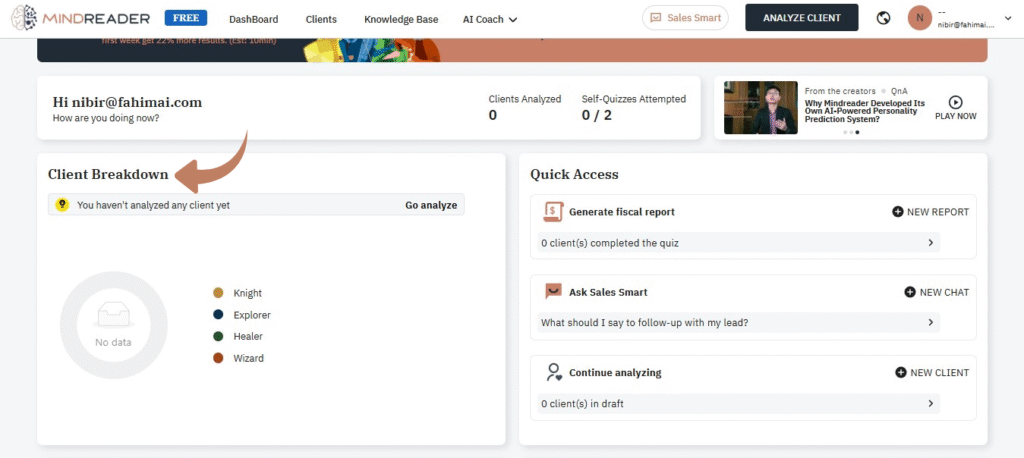
Task: Click the Go analyze link
Action: pos(431,205)
